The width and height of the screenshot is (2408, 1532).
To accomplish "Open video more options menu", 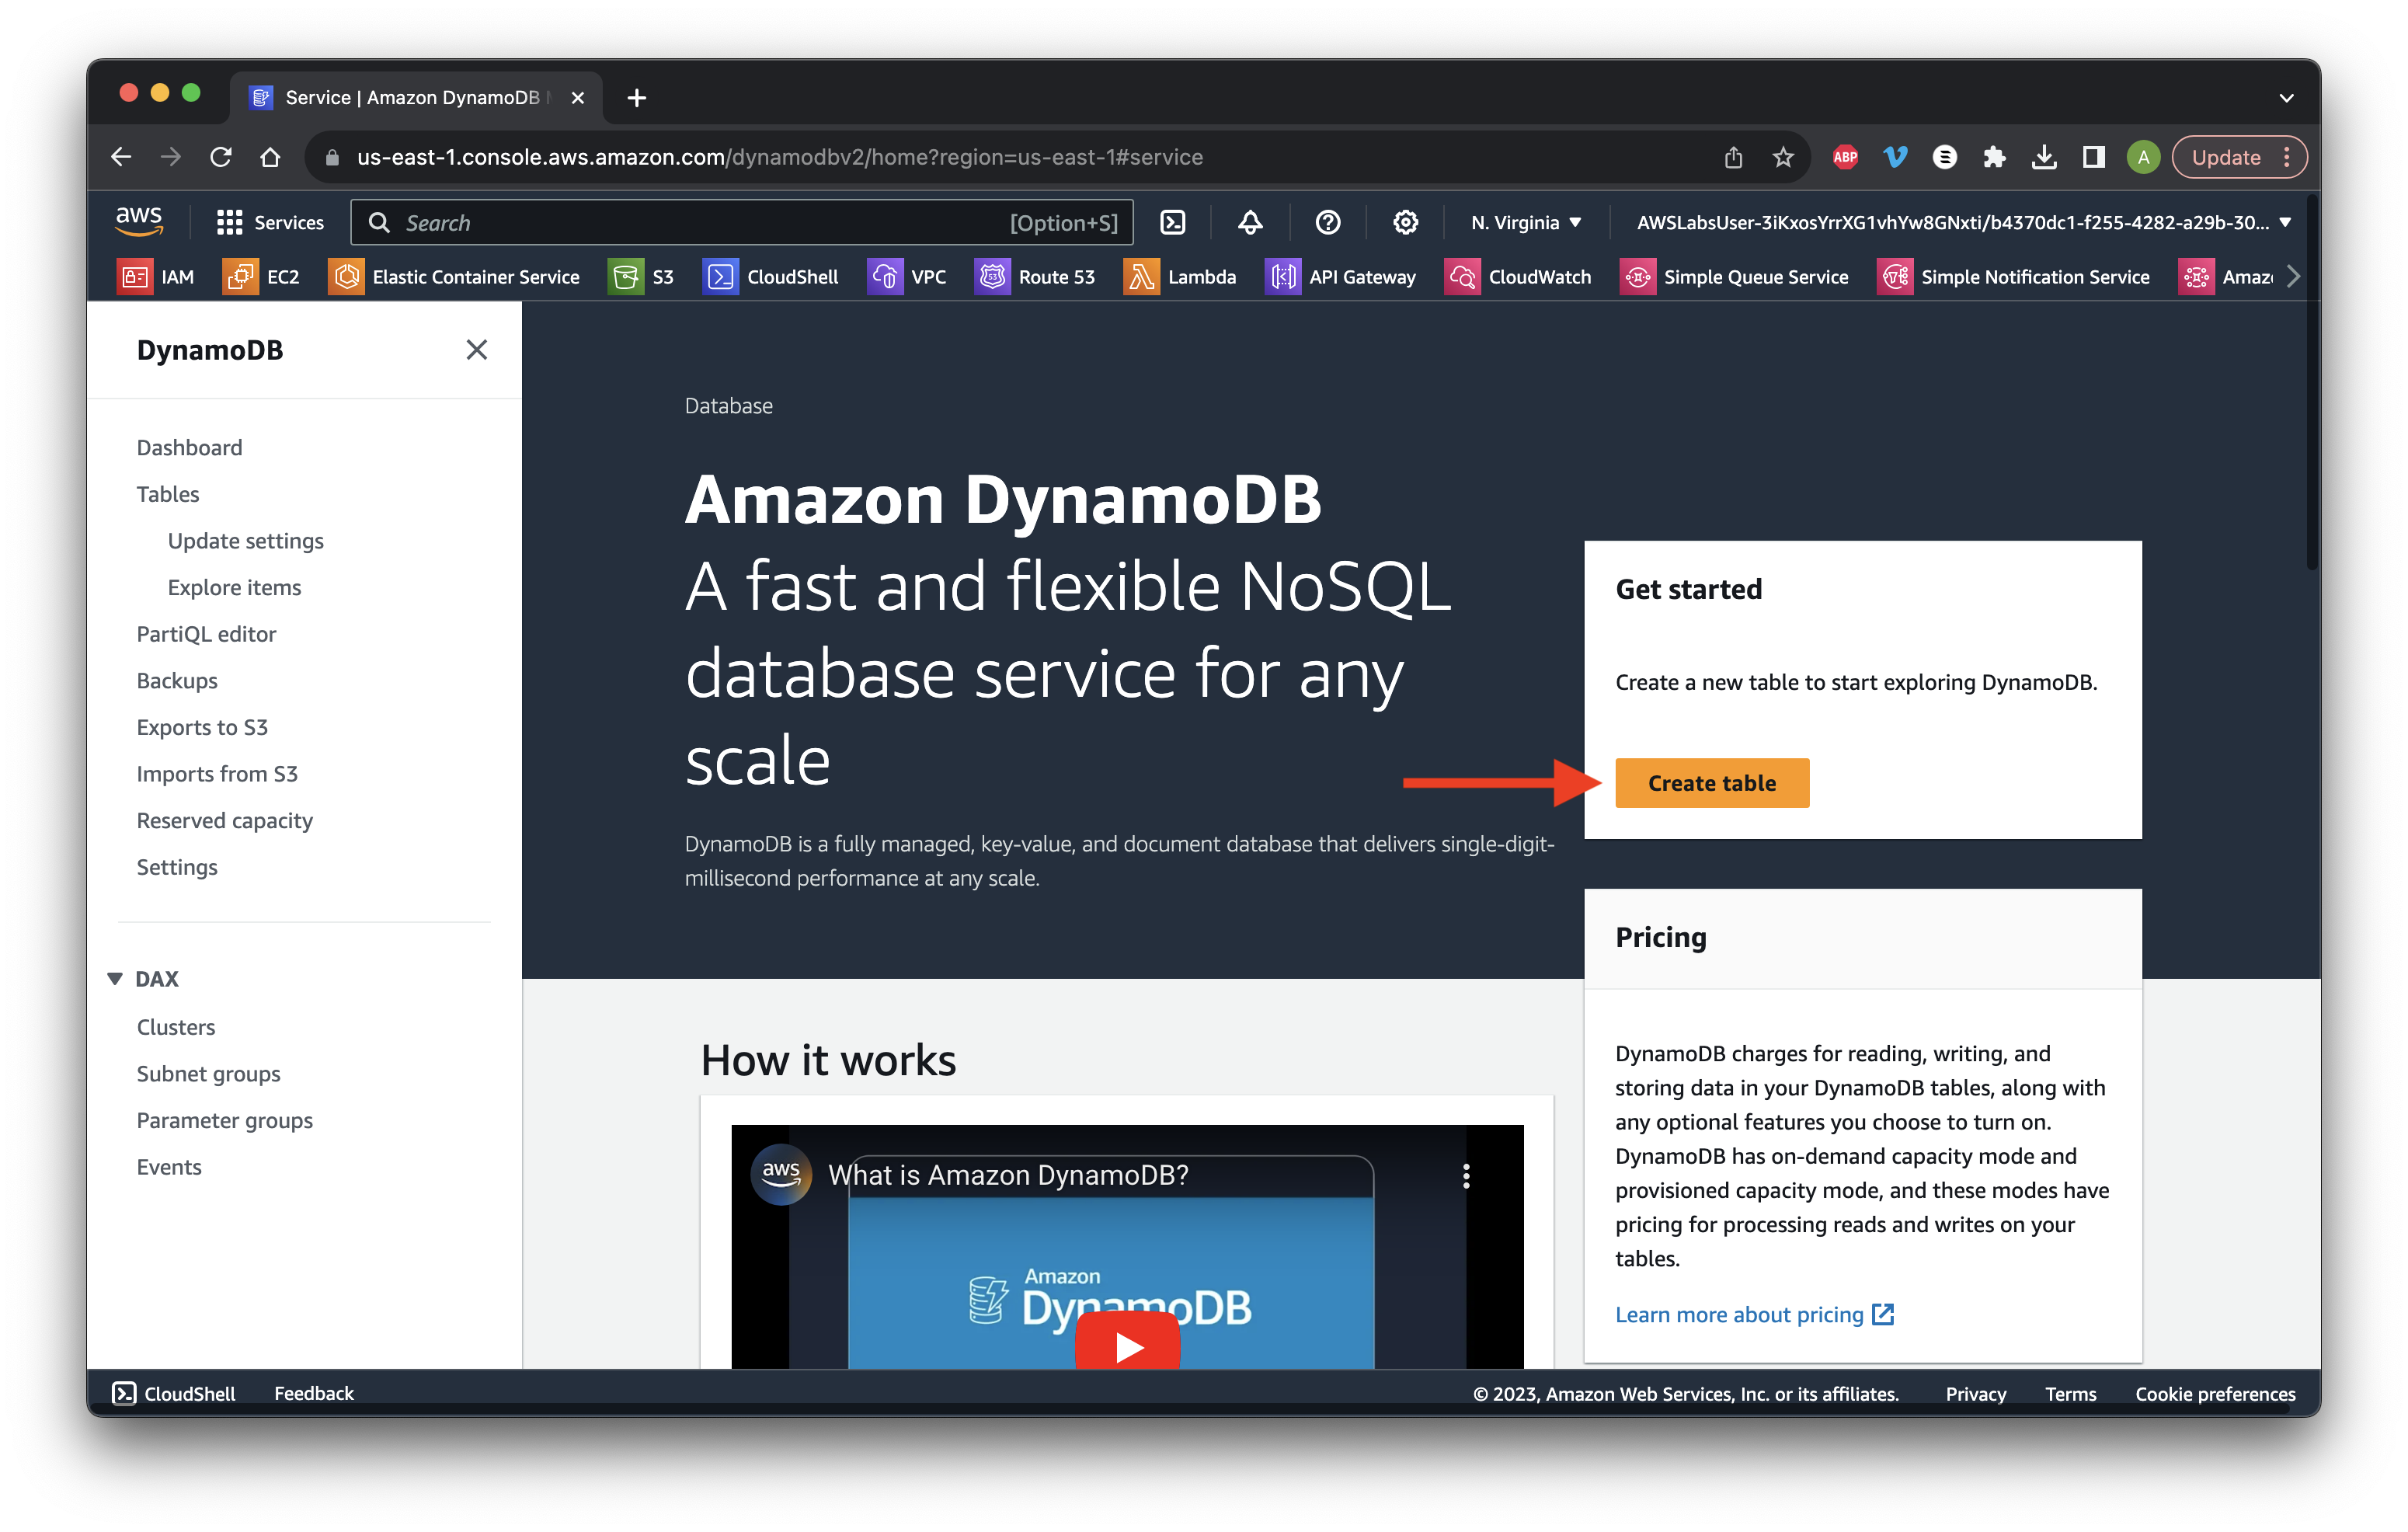I will tap(1466, 1176).
